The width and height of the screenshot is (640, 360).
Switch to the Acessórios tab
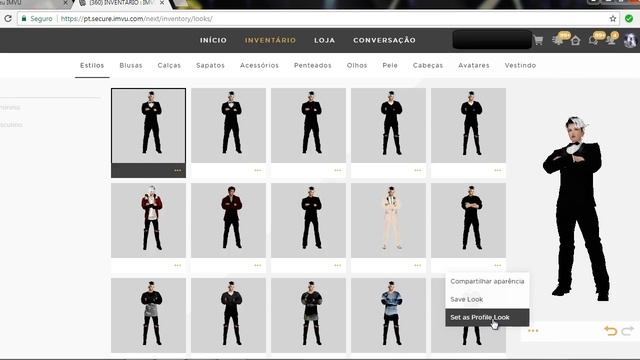[259, 65]
